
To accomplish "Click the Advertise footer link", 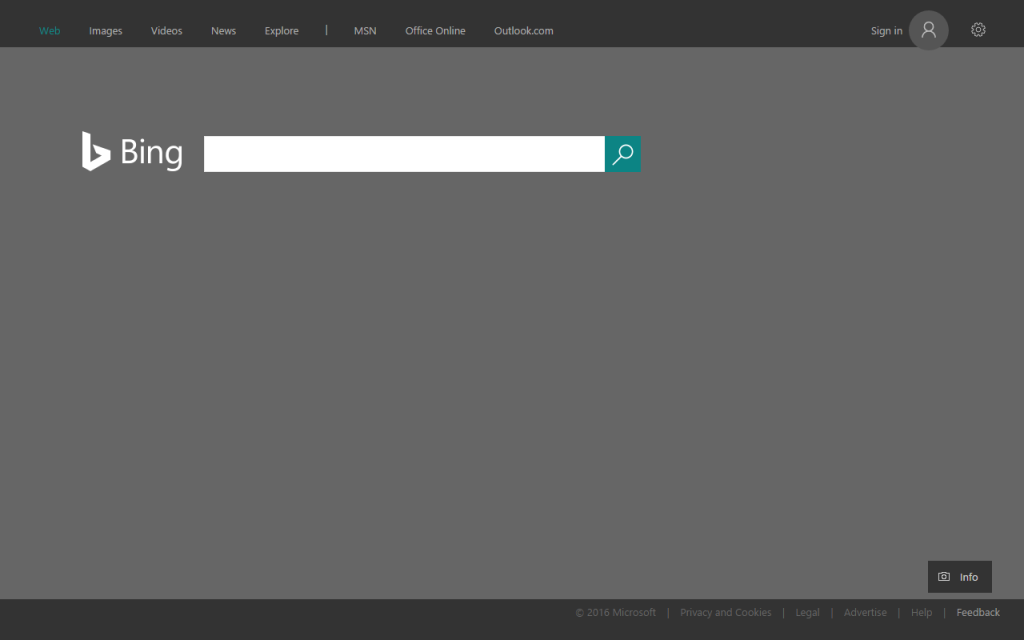I will 865,613.
